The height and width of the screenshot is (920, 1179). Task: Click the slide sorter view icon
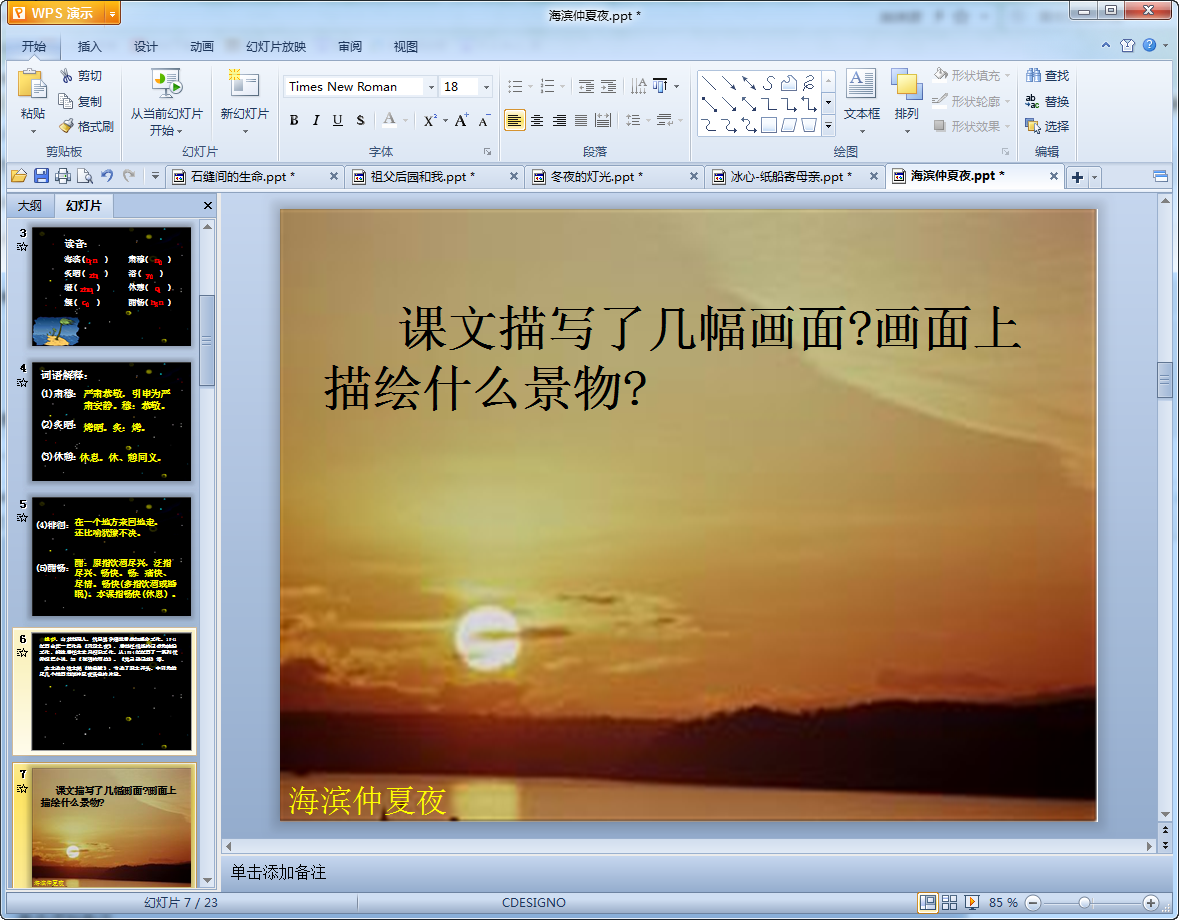949,902
